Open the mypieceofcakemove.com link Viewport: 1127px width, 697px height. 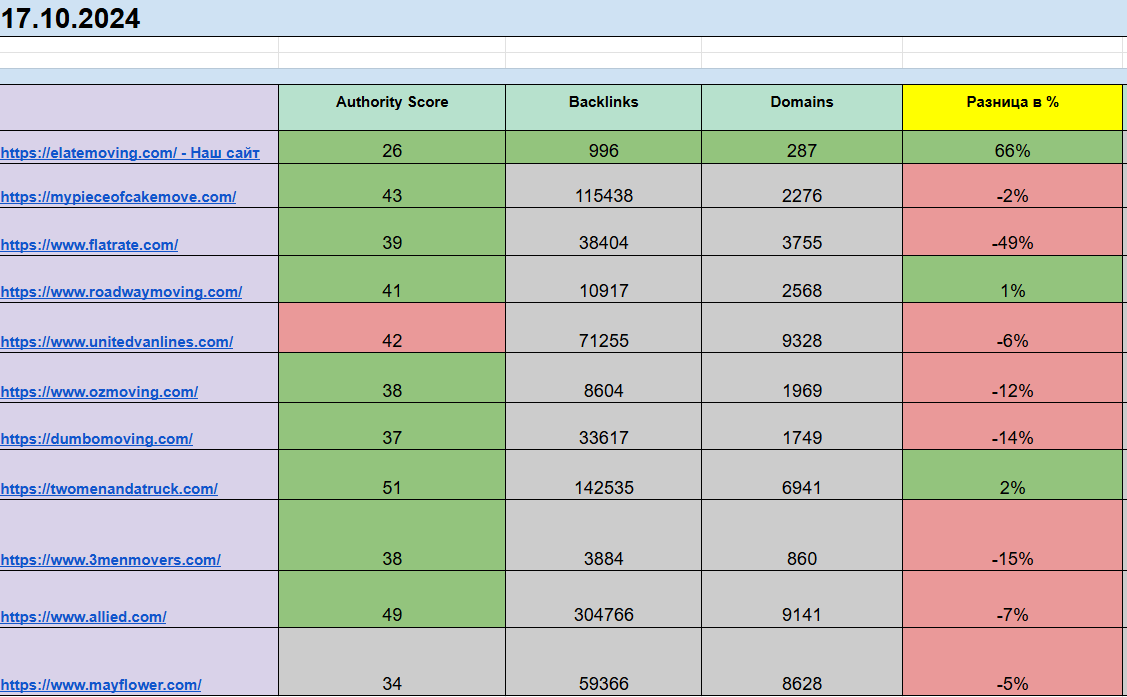coord(118,197)
